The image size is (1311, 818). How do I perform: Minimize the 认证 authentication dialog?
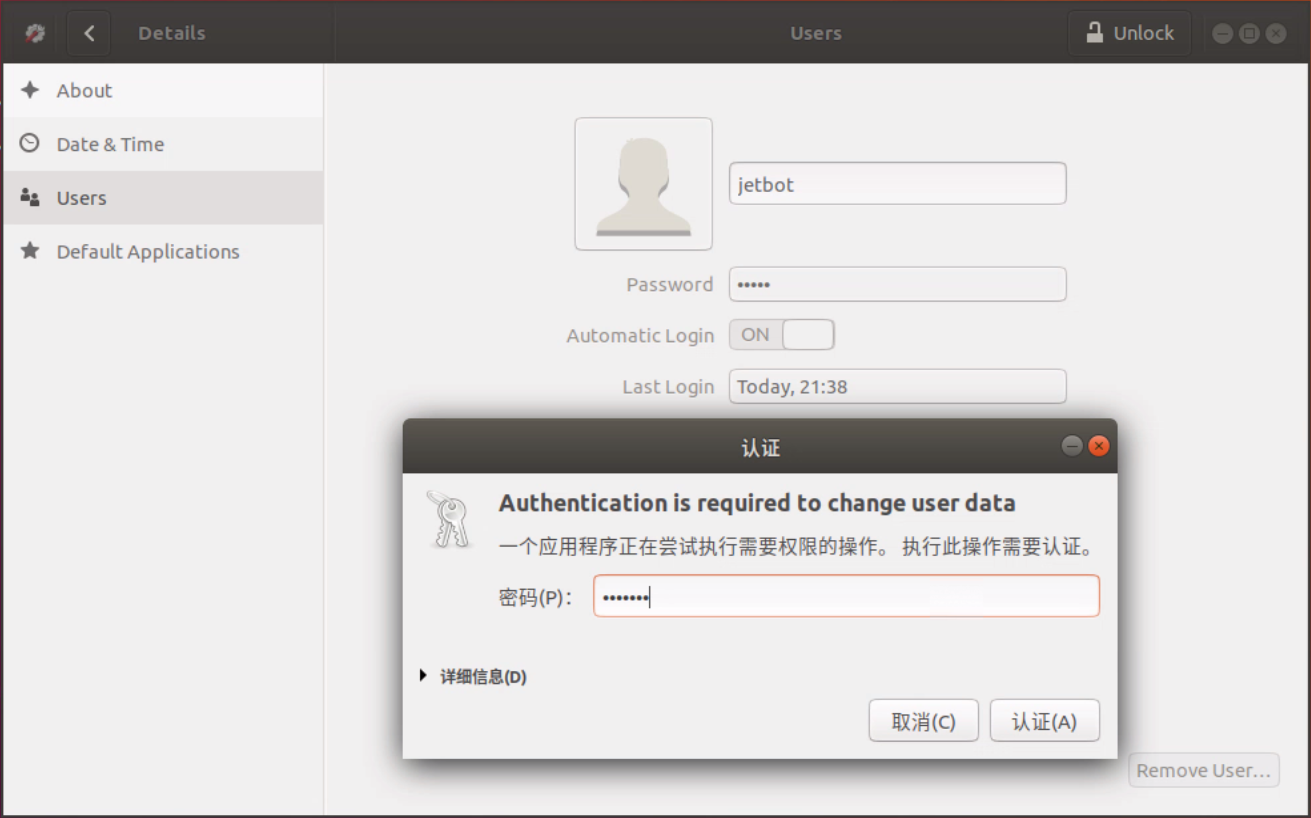click(1071, 446)
